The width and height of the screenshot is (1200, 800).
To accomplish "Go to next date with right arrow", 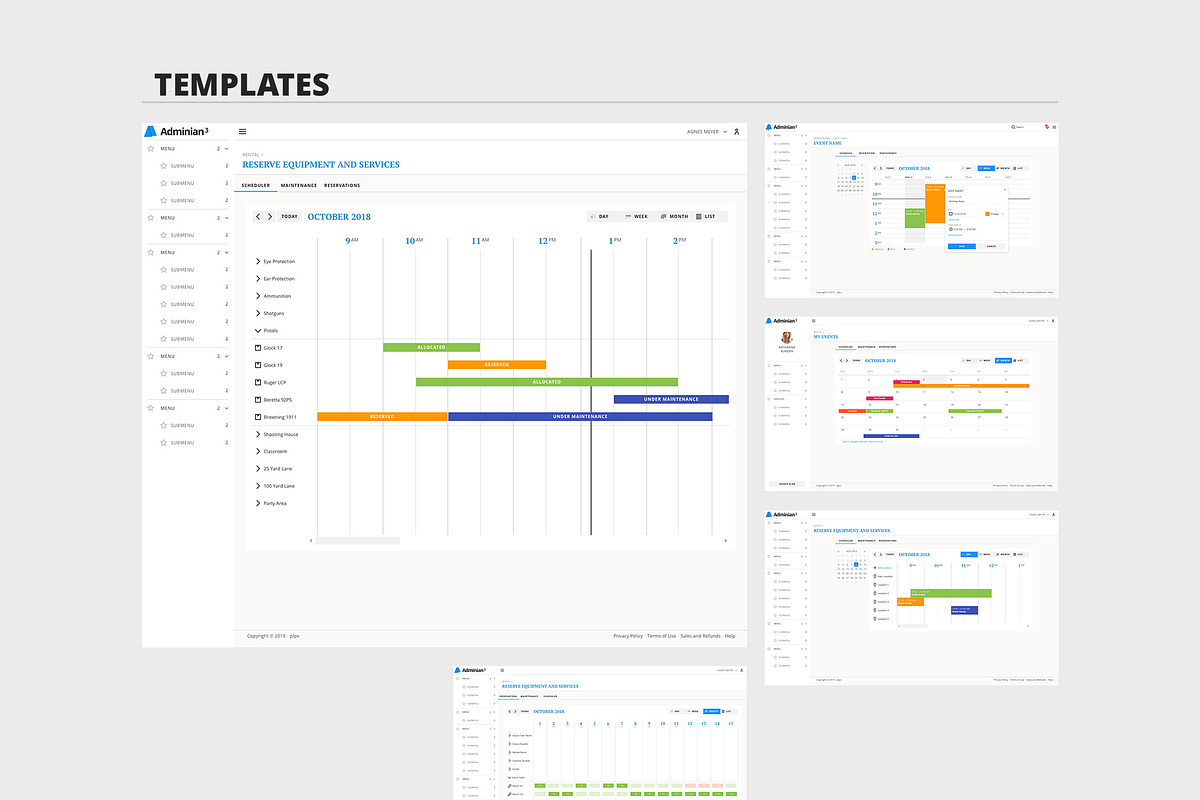I will [270, 216].
